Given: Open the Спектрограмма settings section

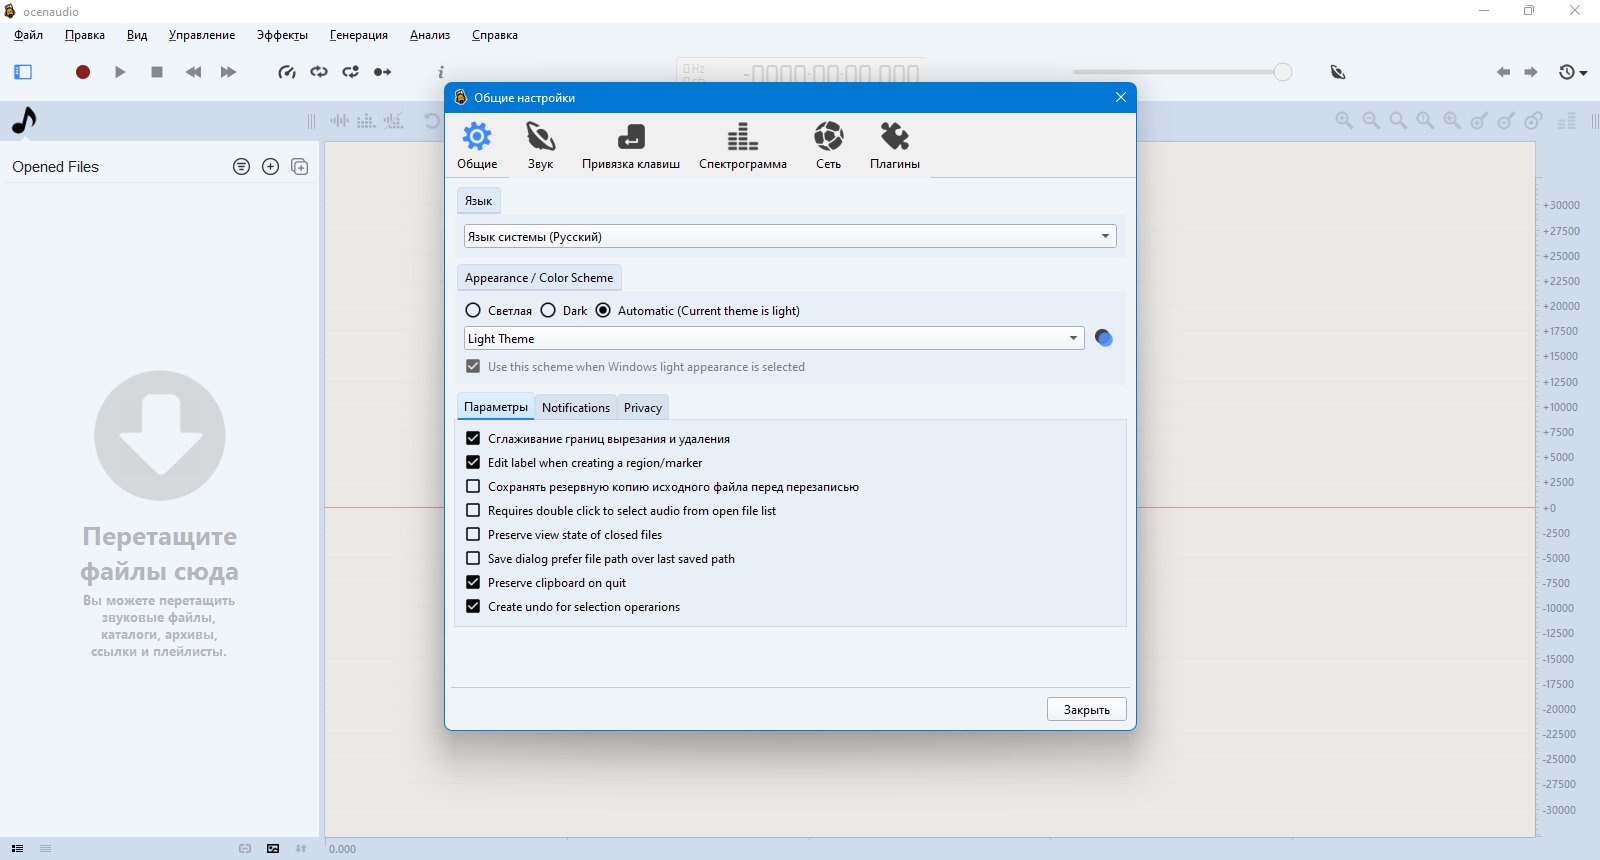Looking at the screenshot, I should point(743,146).
